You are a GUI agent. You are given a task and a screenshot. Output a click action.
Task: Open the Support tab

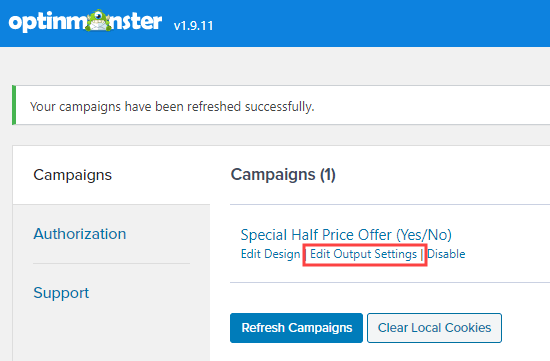(61, 293)
